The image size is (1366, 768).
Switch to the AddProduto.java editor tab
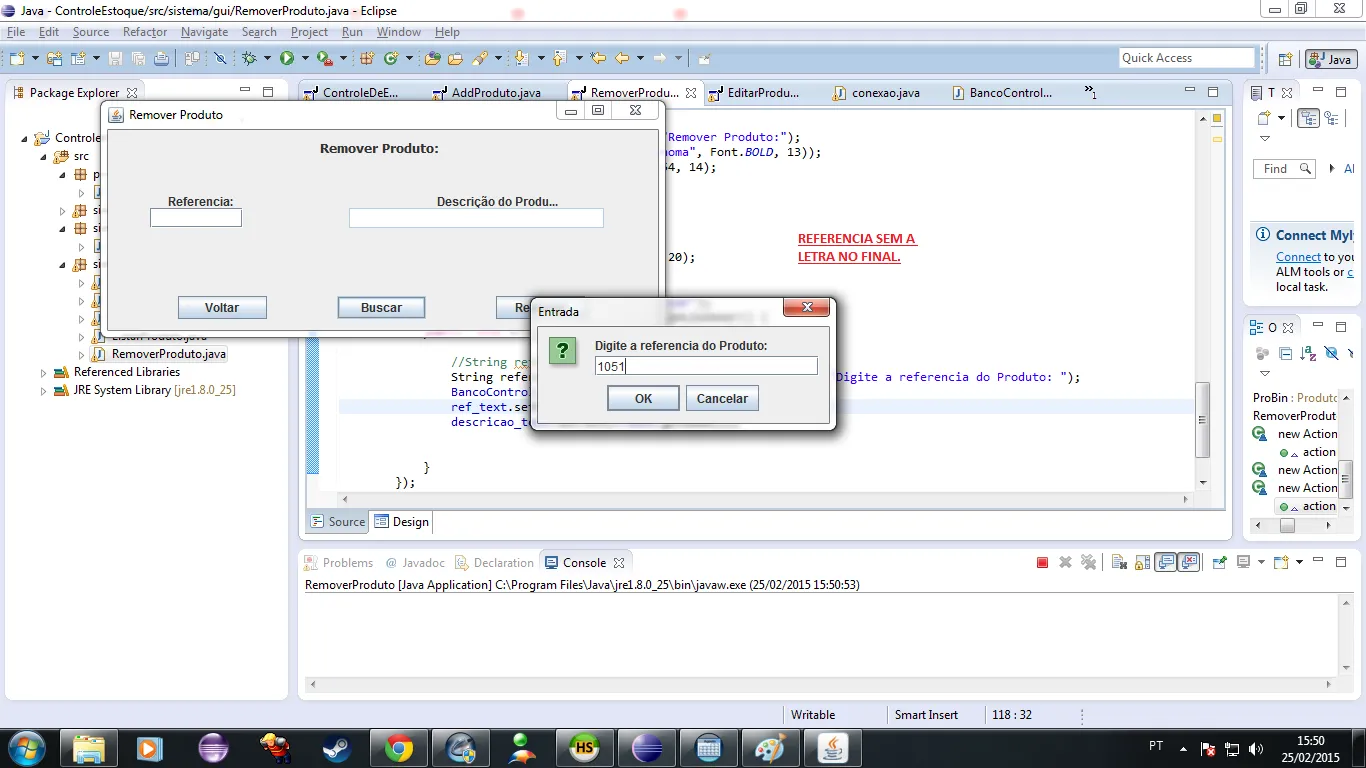pyautogui.click(x=495, y=93)
